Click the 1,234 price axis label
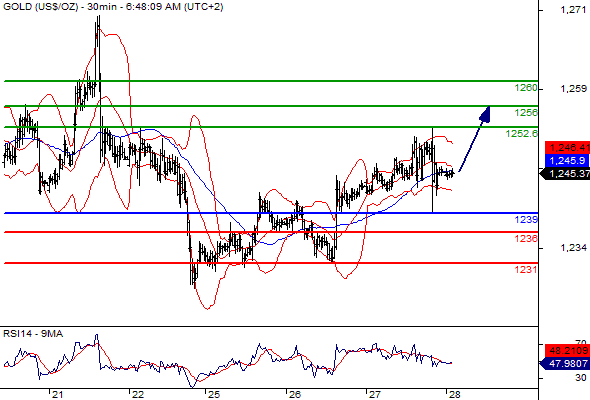Viewport: 590px width, 400px height. pos(573,248)
